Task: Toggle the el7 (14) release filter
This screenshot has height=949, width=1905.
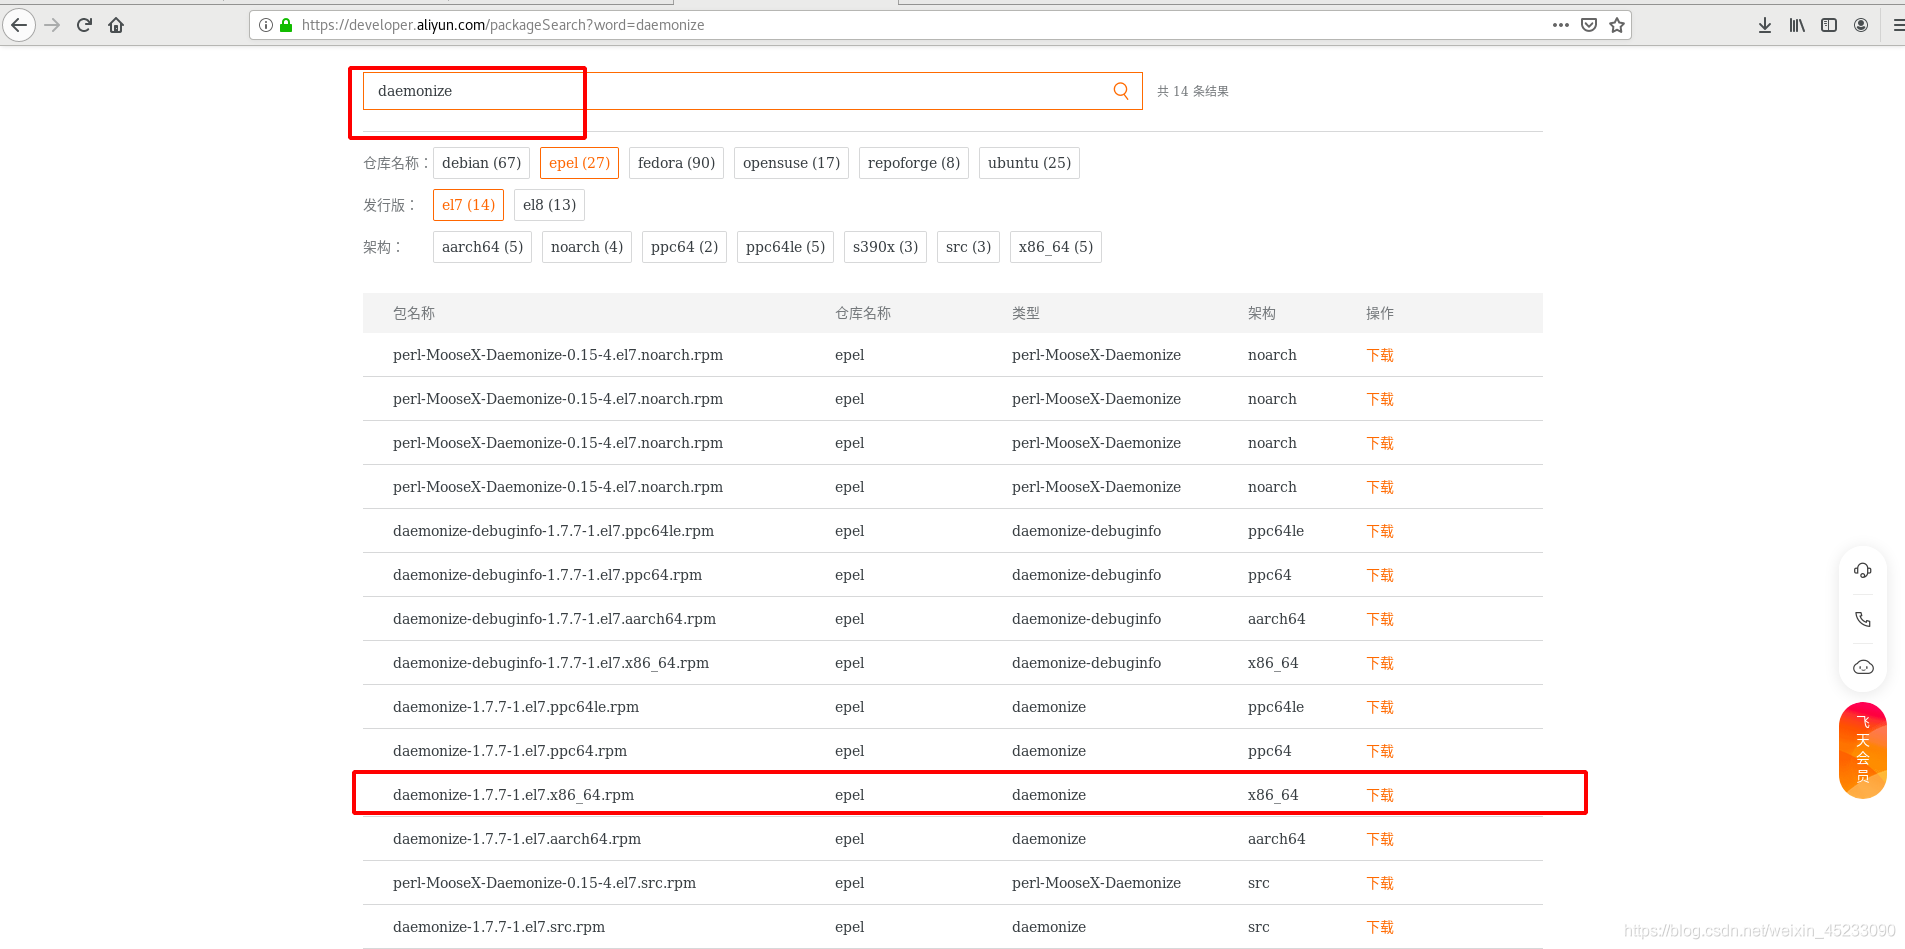Action: (468, 205)
